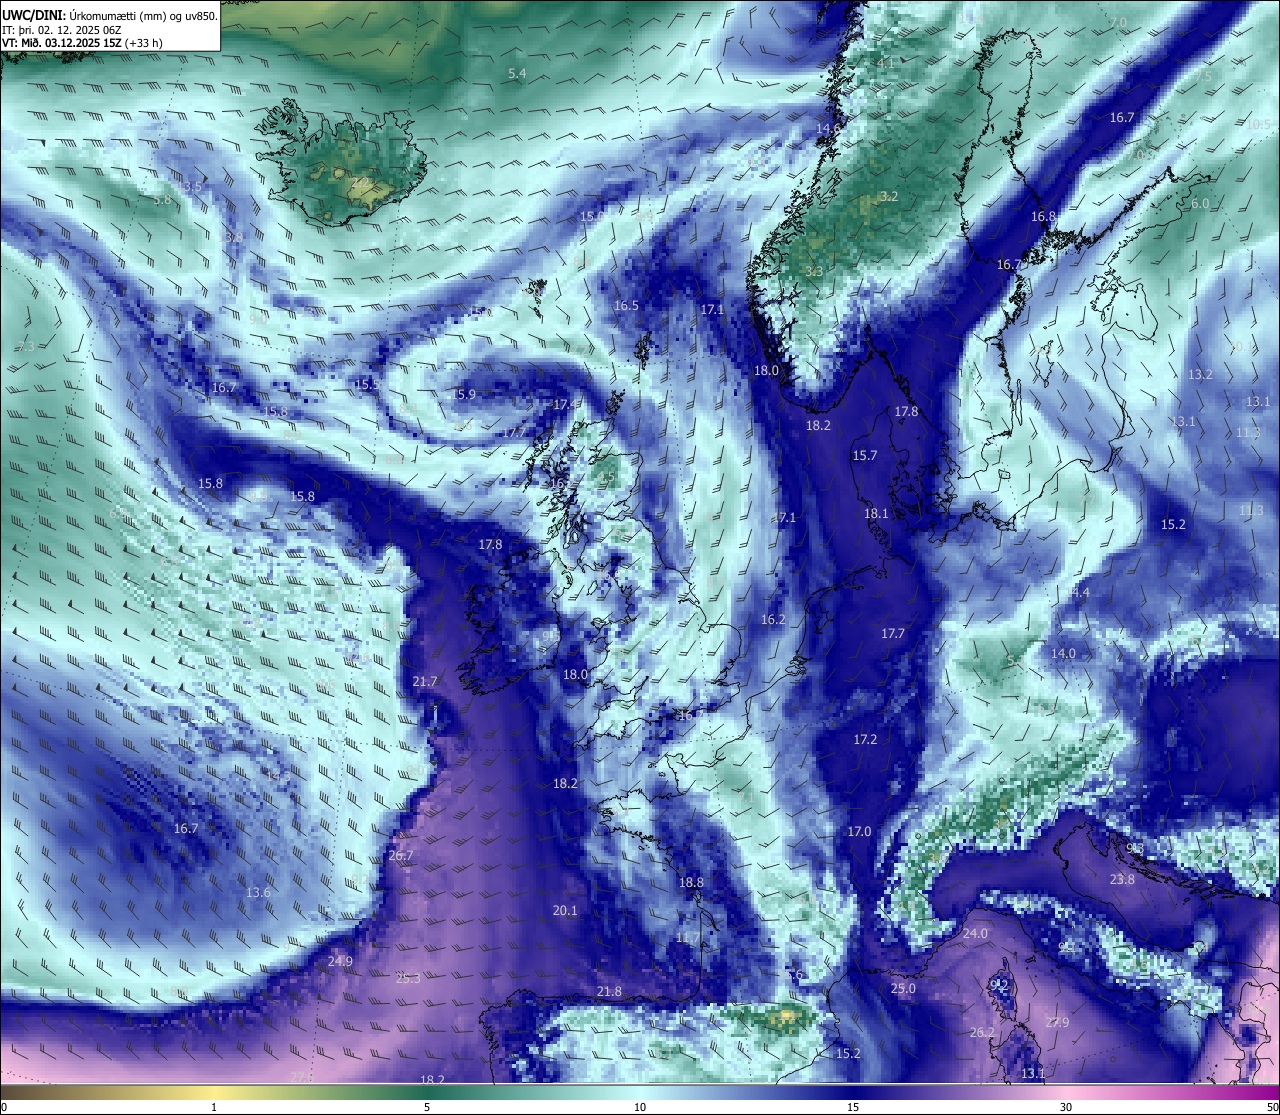Click the 'IT: þri. 02. 12. 2025 06Z' line
This screenshot has width=1280, height=1115.
click(62, 30)
